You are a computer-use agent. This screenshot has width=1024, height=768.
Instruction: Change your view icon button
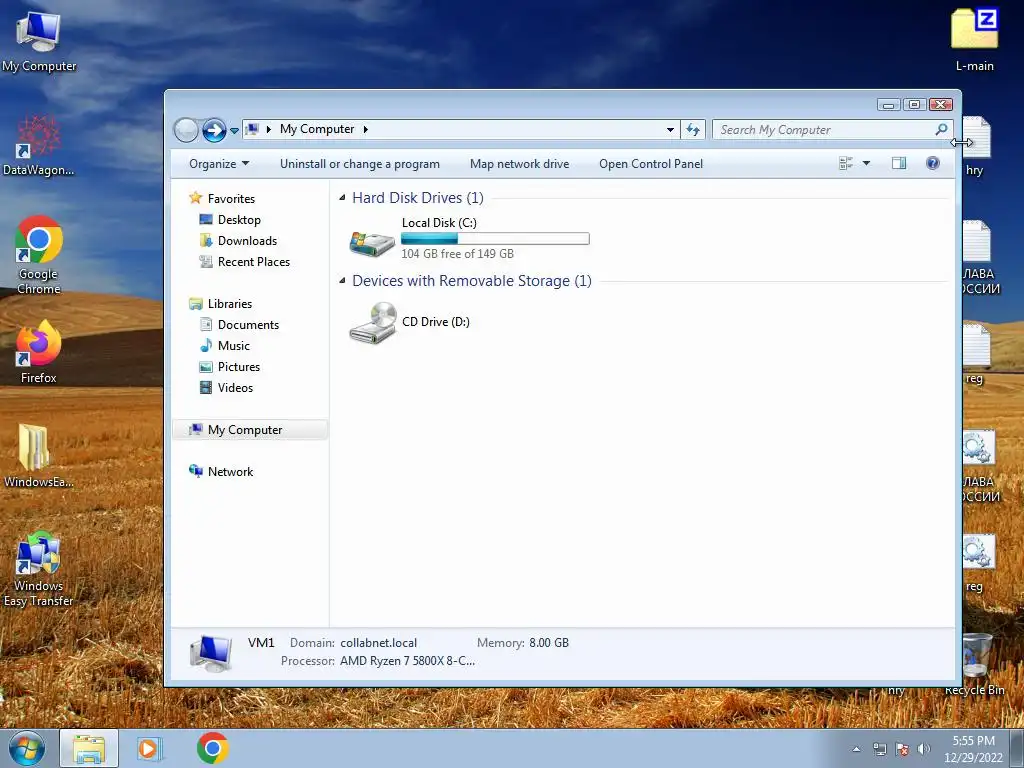tap(846, 163)
